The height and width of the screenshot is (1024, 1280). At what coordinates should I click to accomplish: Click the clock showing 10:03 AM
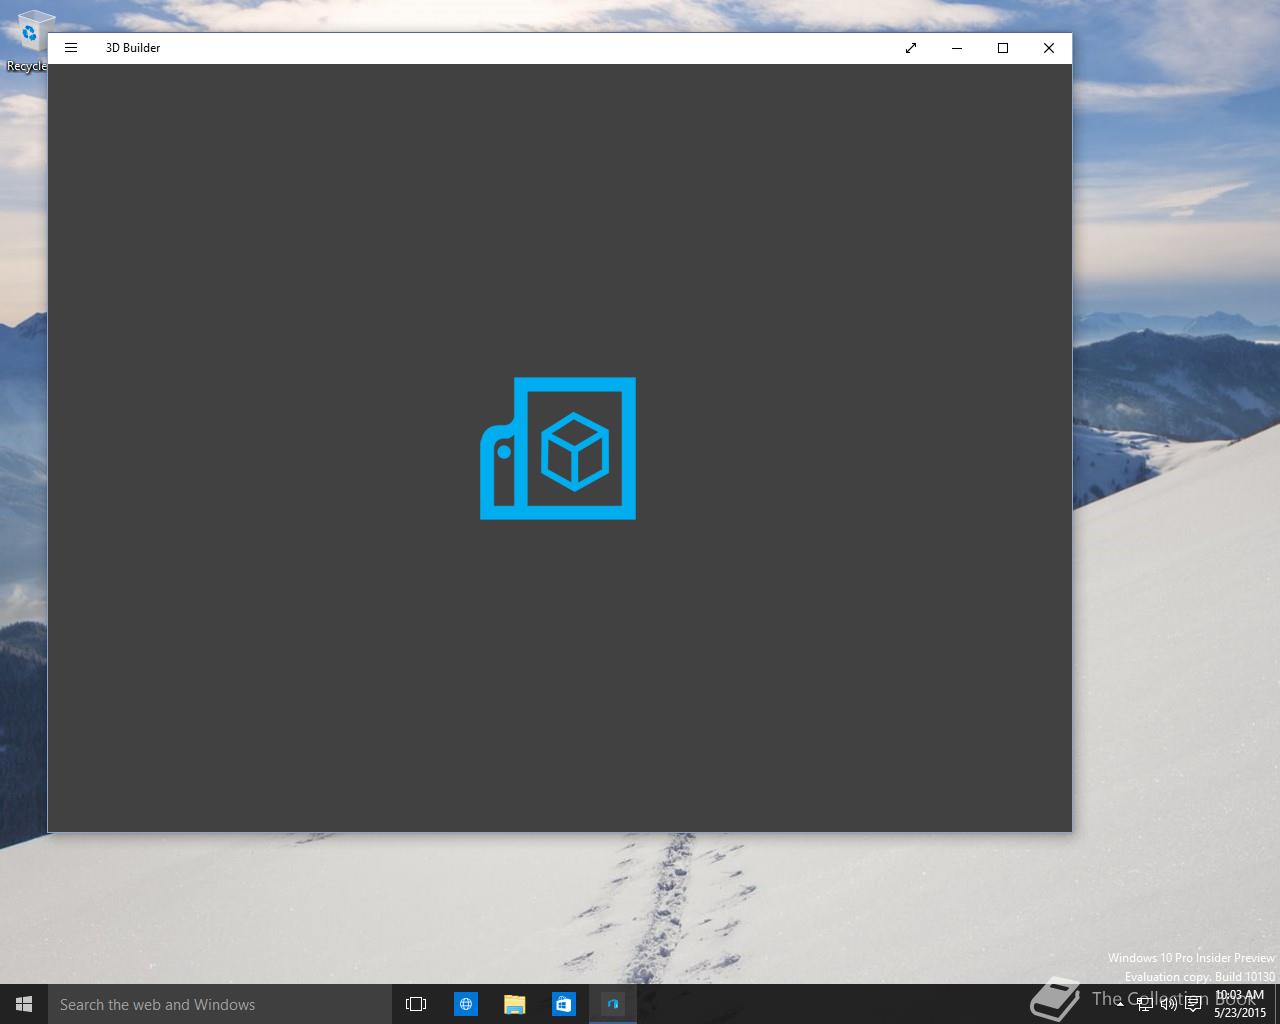pyautogui.click(x=1240, y=1004)
